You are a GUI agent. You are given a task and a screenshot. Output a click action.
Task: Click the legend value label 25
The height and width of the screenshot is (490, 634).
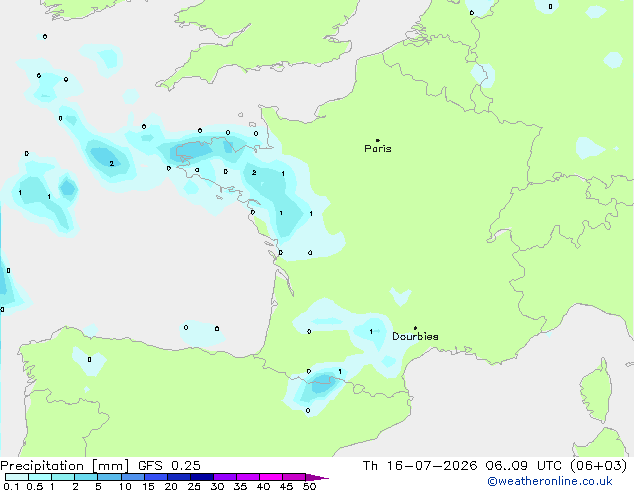(194, 486)
